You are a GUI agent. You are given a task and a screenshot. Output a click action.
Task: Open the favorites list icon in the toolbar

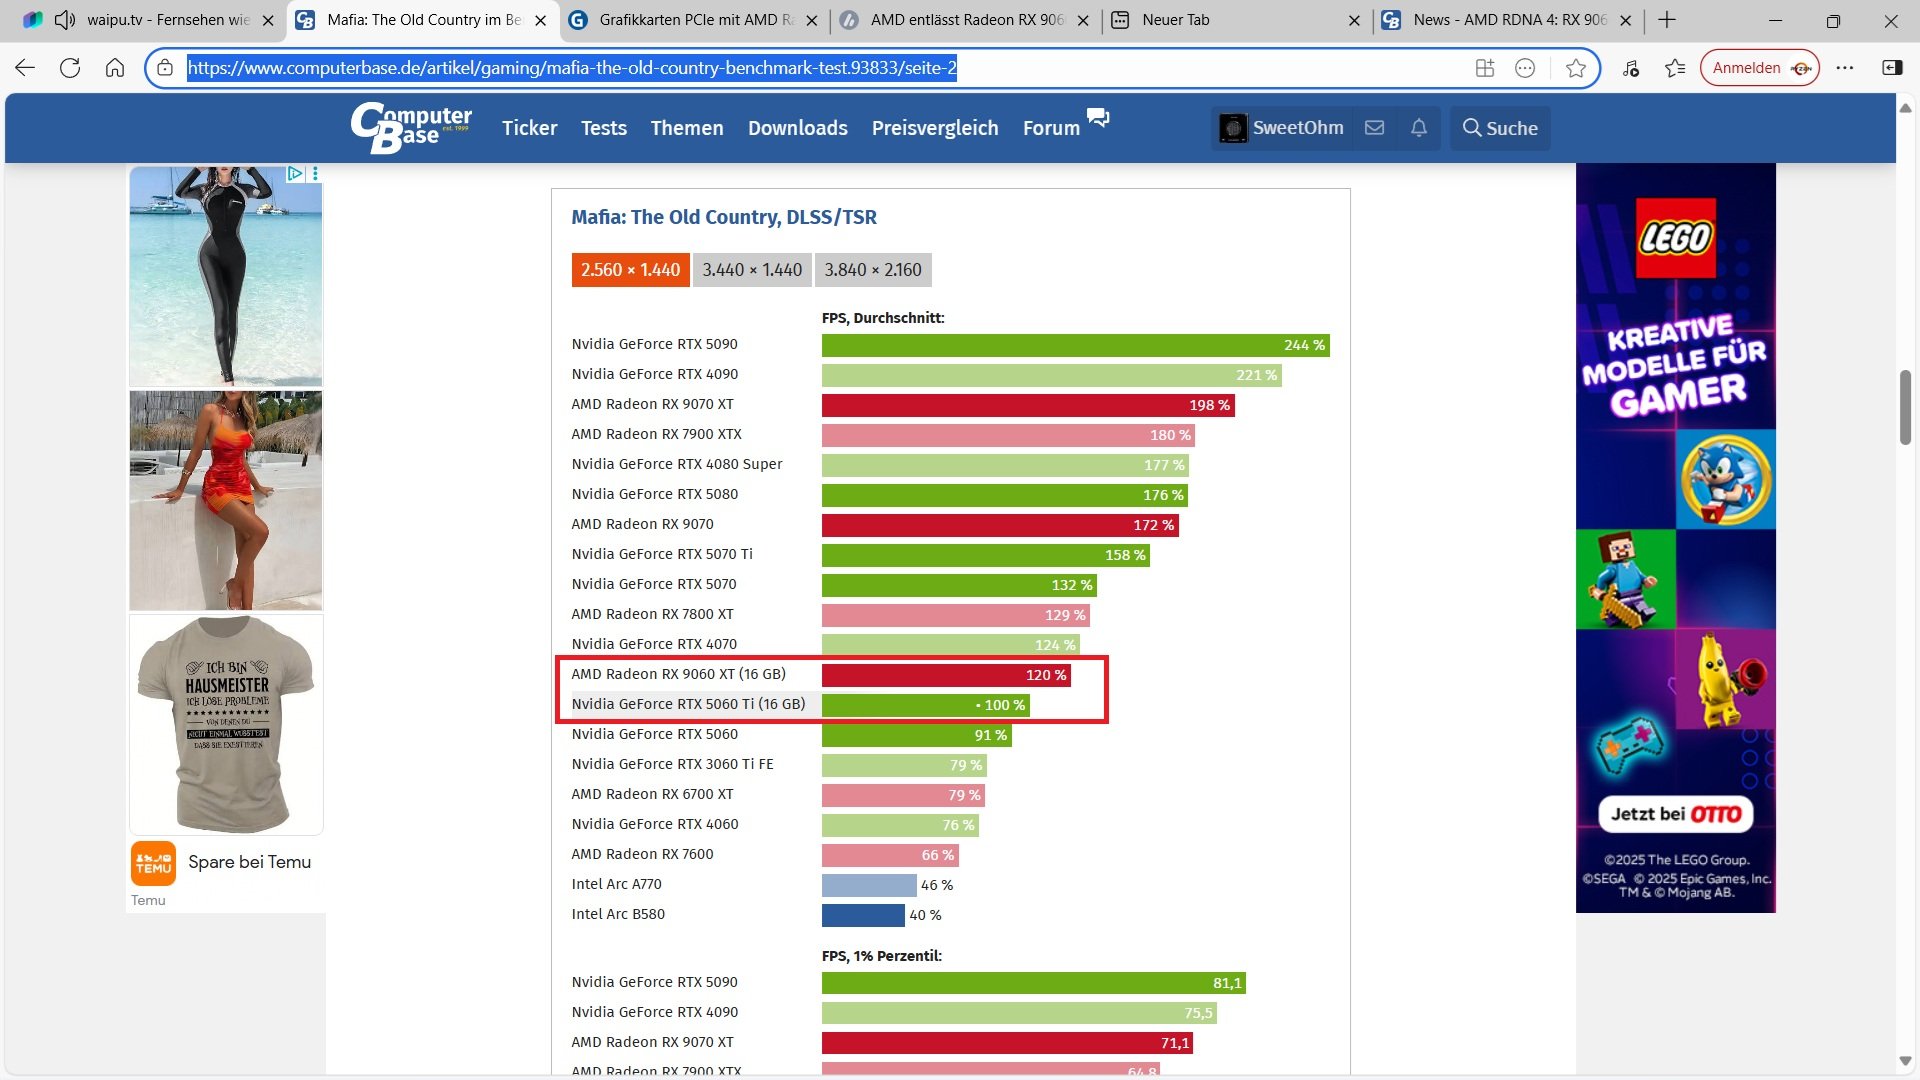point(1675,68)
